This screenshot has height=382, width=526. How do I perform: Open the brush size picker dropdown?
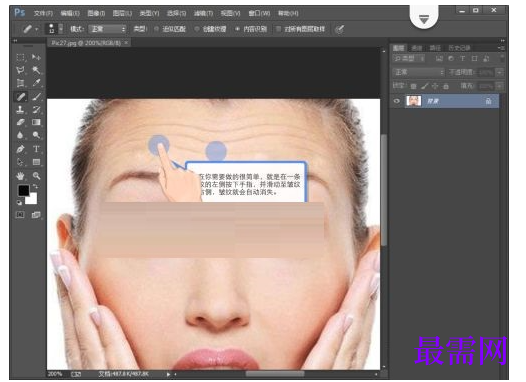pos(61,29)
